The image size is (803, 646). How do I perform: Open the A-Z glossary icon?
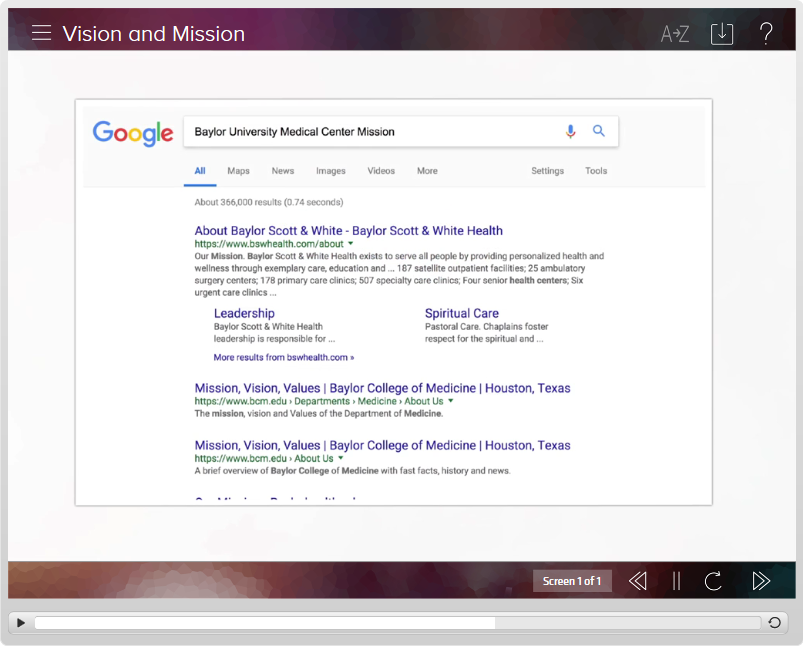pos(674,34)
